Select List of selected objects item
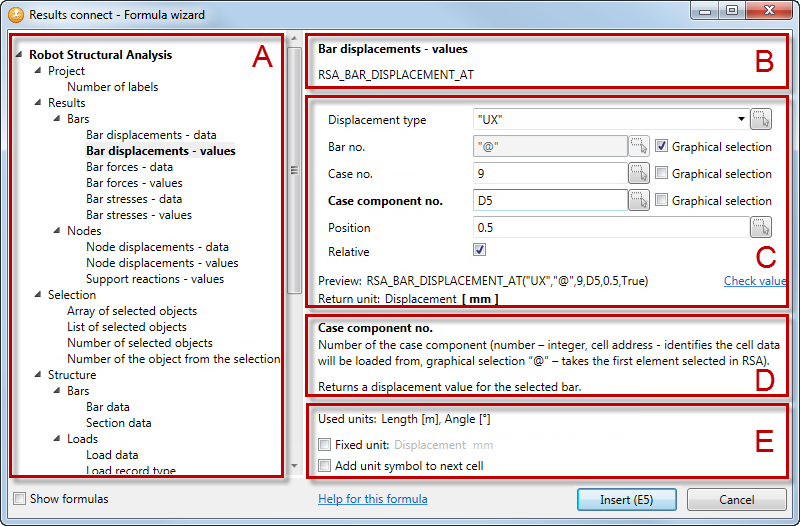 point(127,327)
